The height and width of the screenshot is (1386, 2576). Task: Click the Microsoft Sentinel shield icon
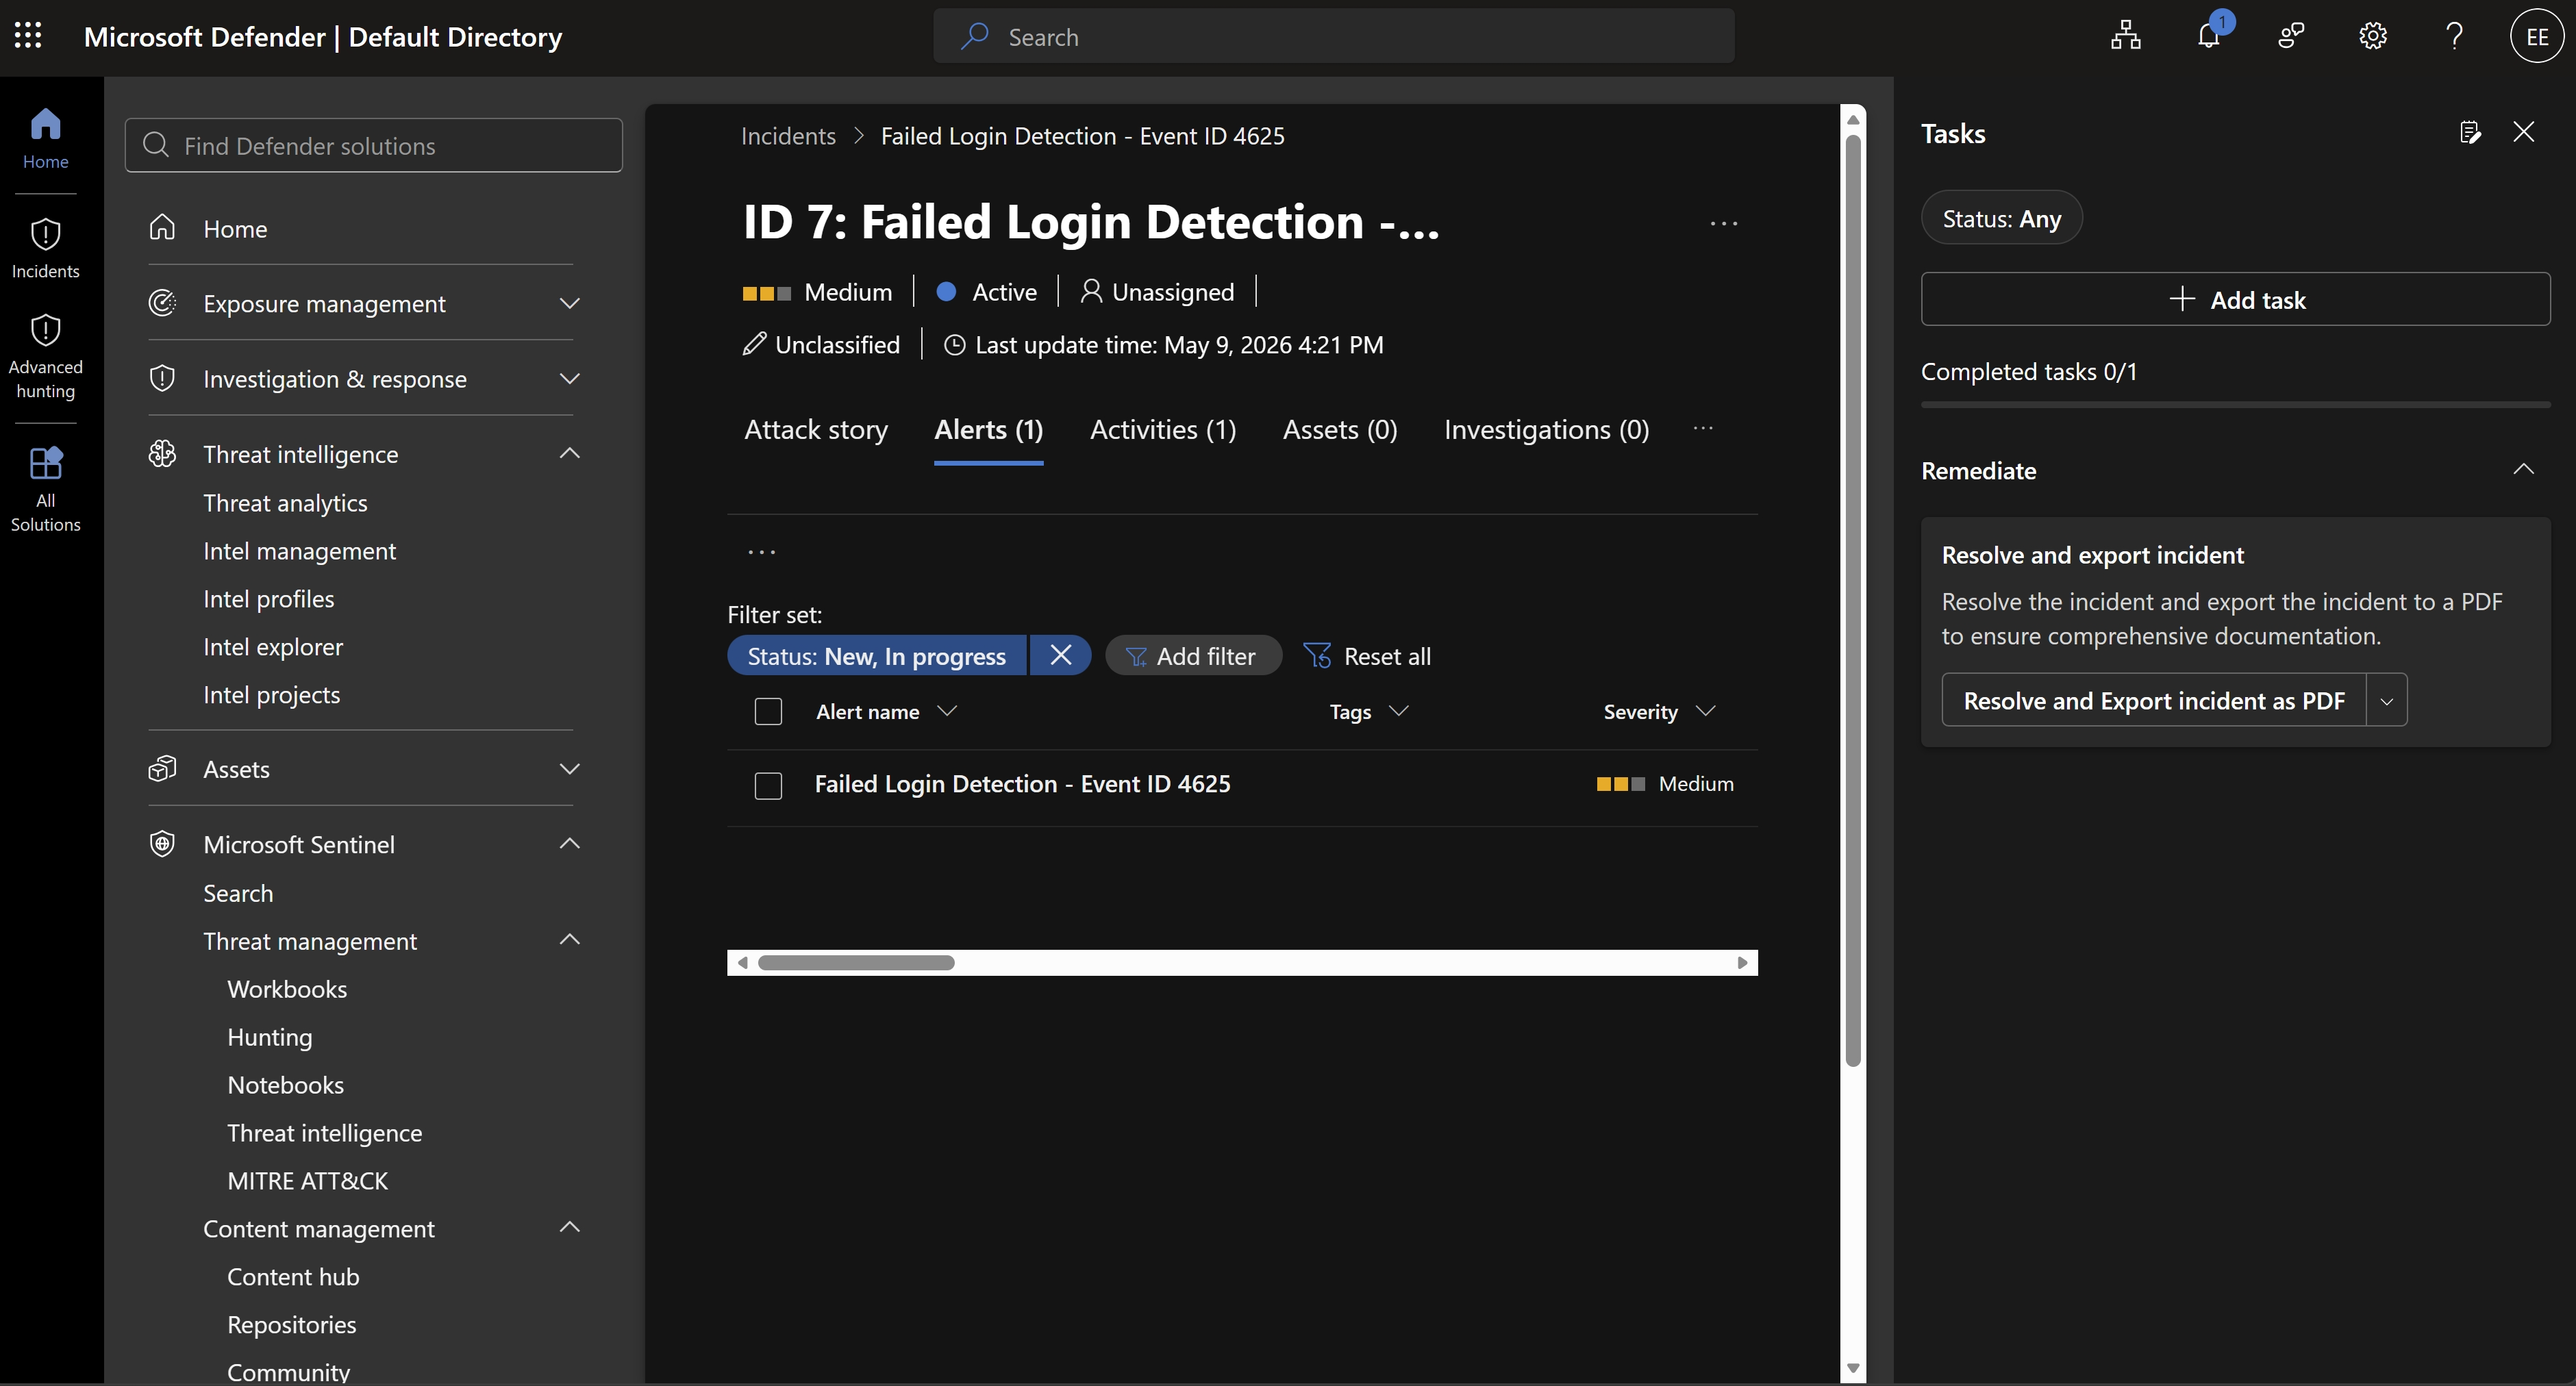tap(162, 844)
